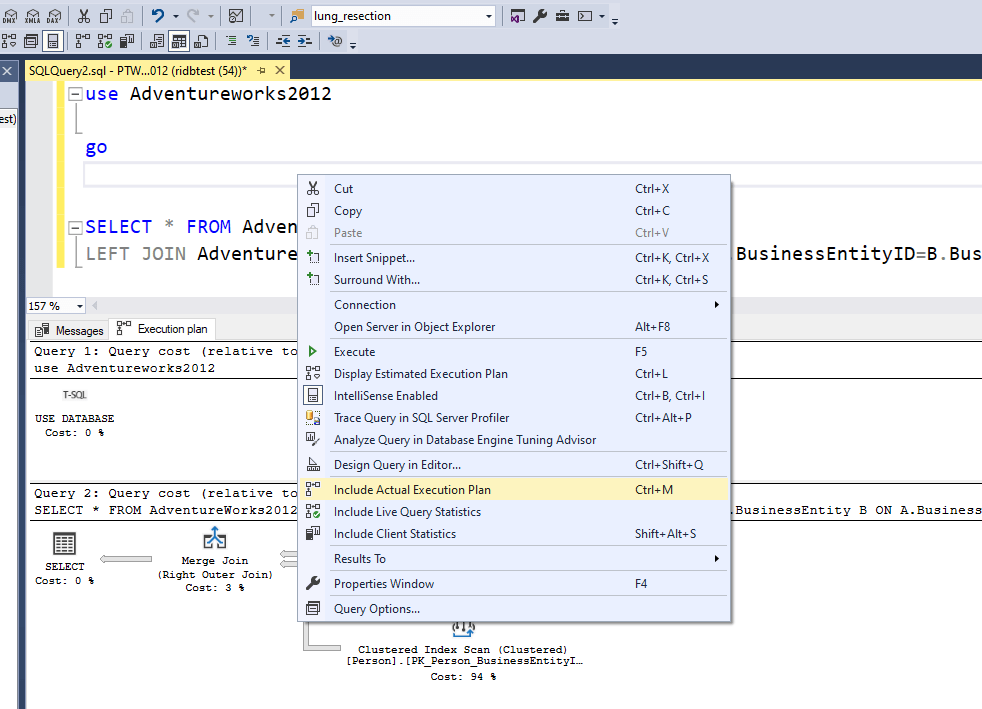Click the Cut scissors icon in toolbar

(83, 16)
